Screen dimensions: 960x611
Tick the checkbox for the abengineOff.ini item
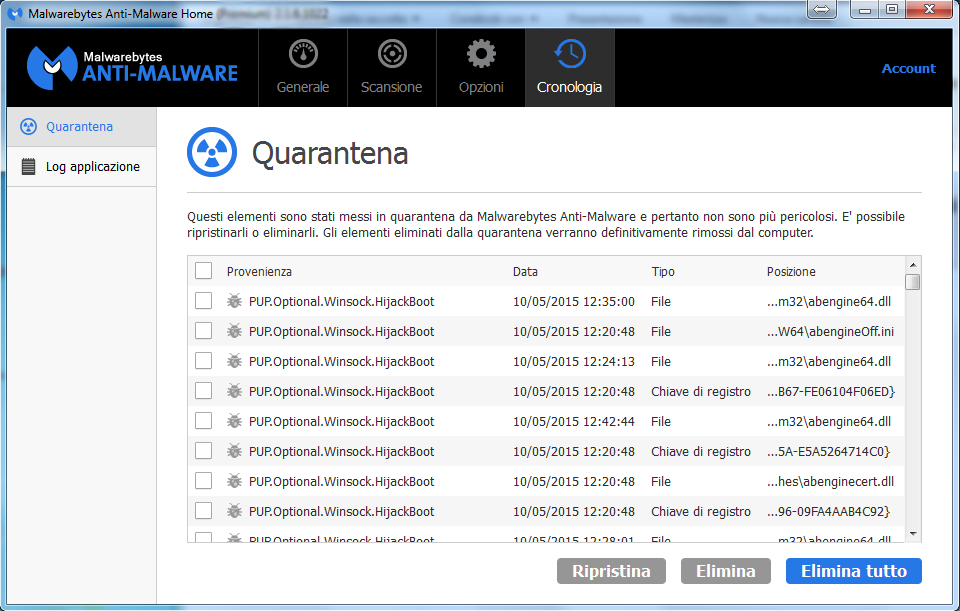tap(203, 331)
